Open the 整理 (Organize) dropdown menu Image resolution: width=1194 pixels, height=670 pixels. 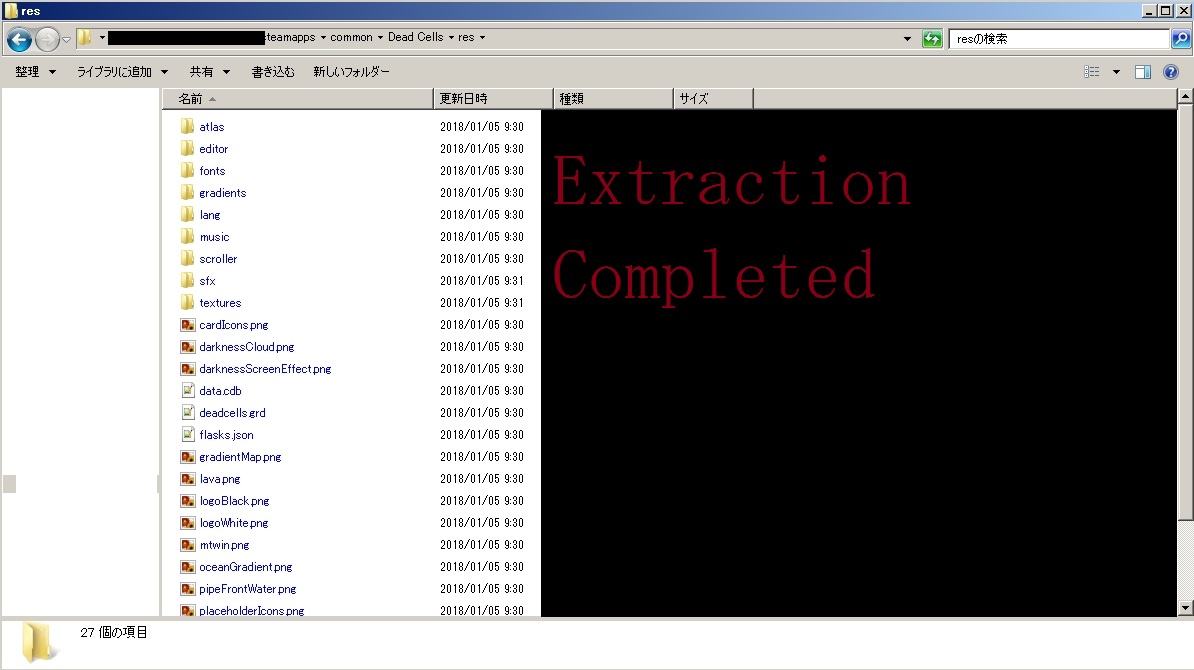[35, 72]
